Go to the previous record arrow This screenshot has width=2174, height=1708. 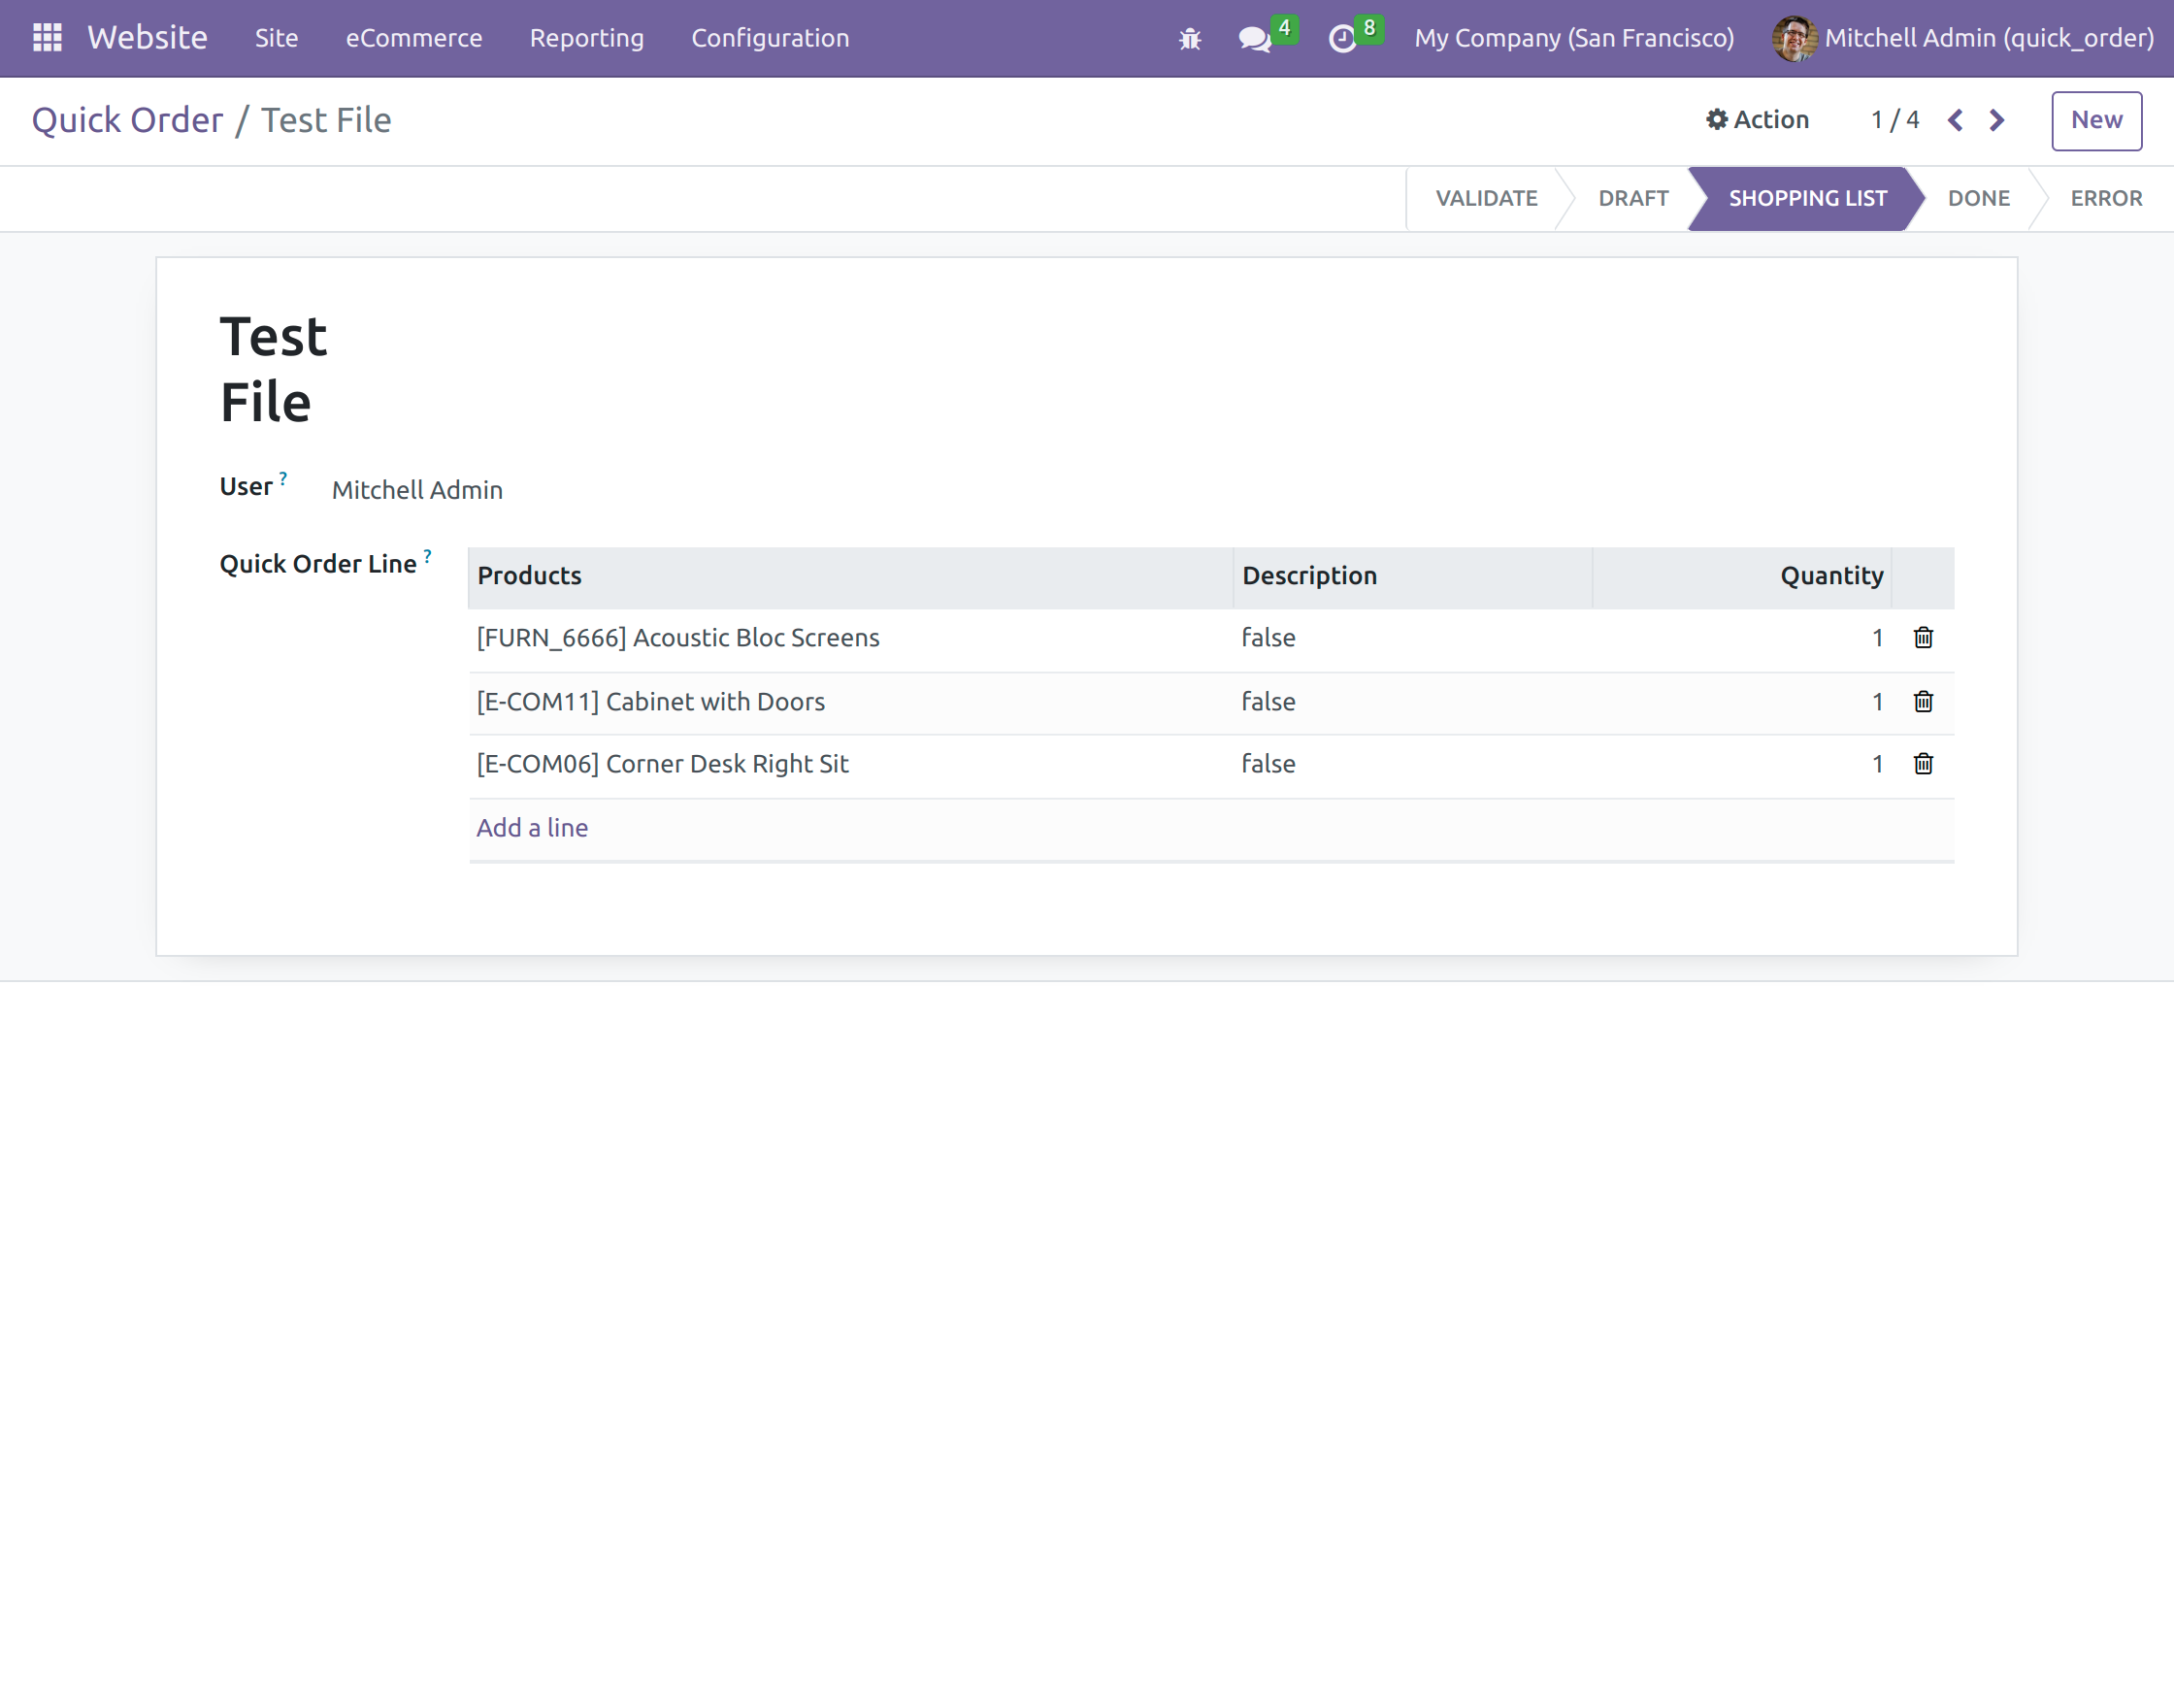point(1955,120)
